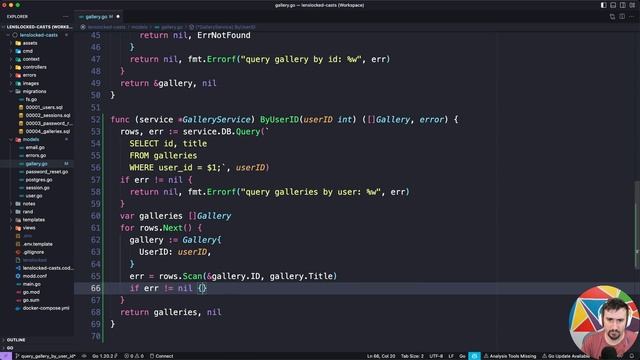640x360 pixels.
Task: Open errors and warnings count in status bar
Action: tap(134, 356)
